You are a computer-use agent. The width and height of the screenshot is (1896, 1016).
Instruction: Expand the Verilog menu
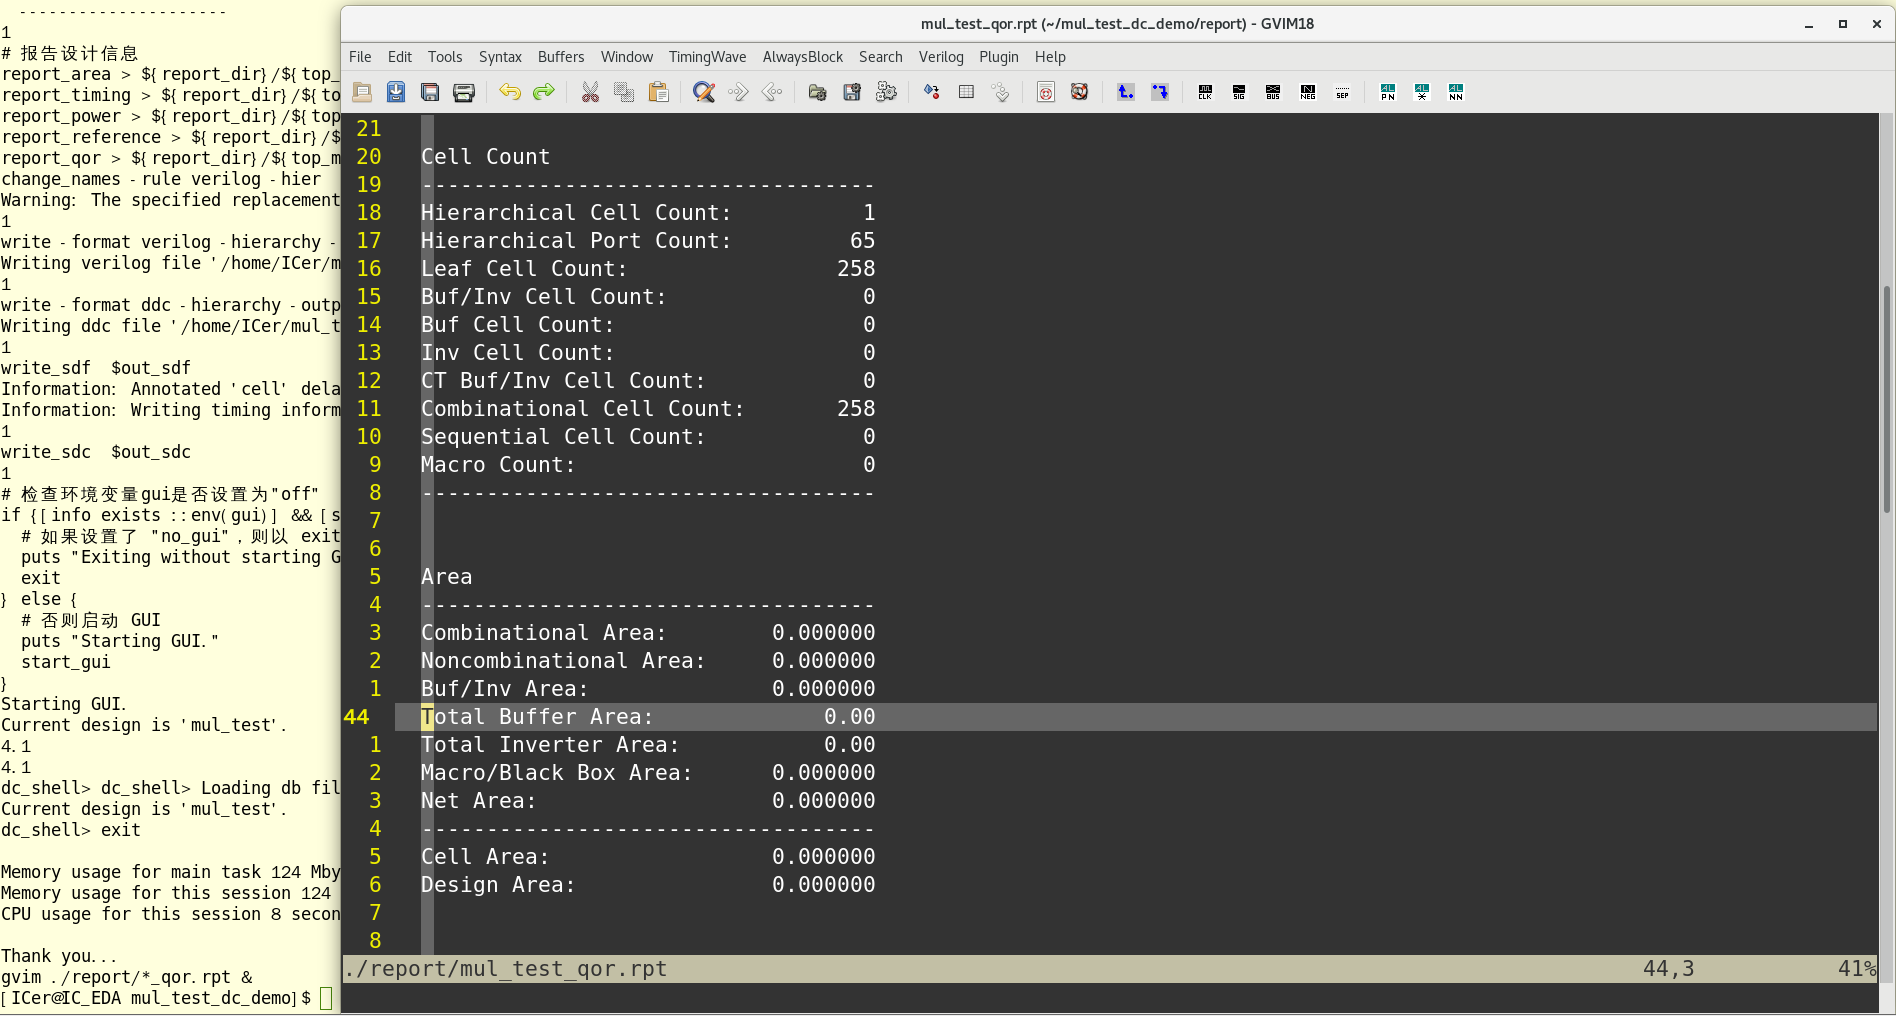coord(940,57)
